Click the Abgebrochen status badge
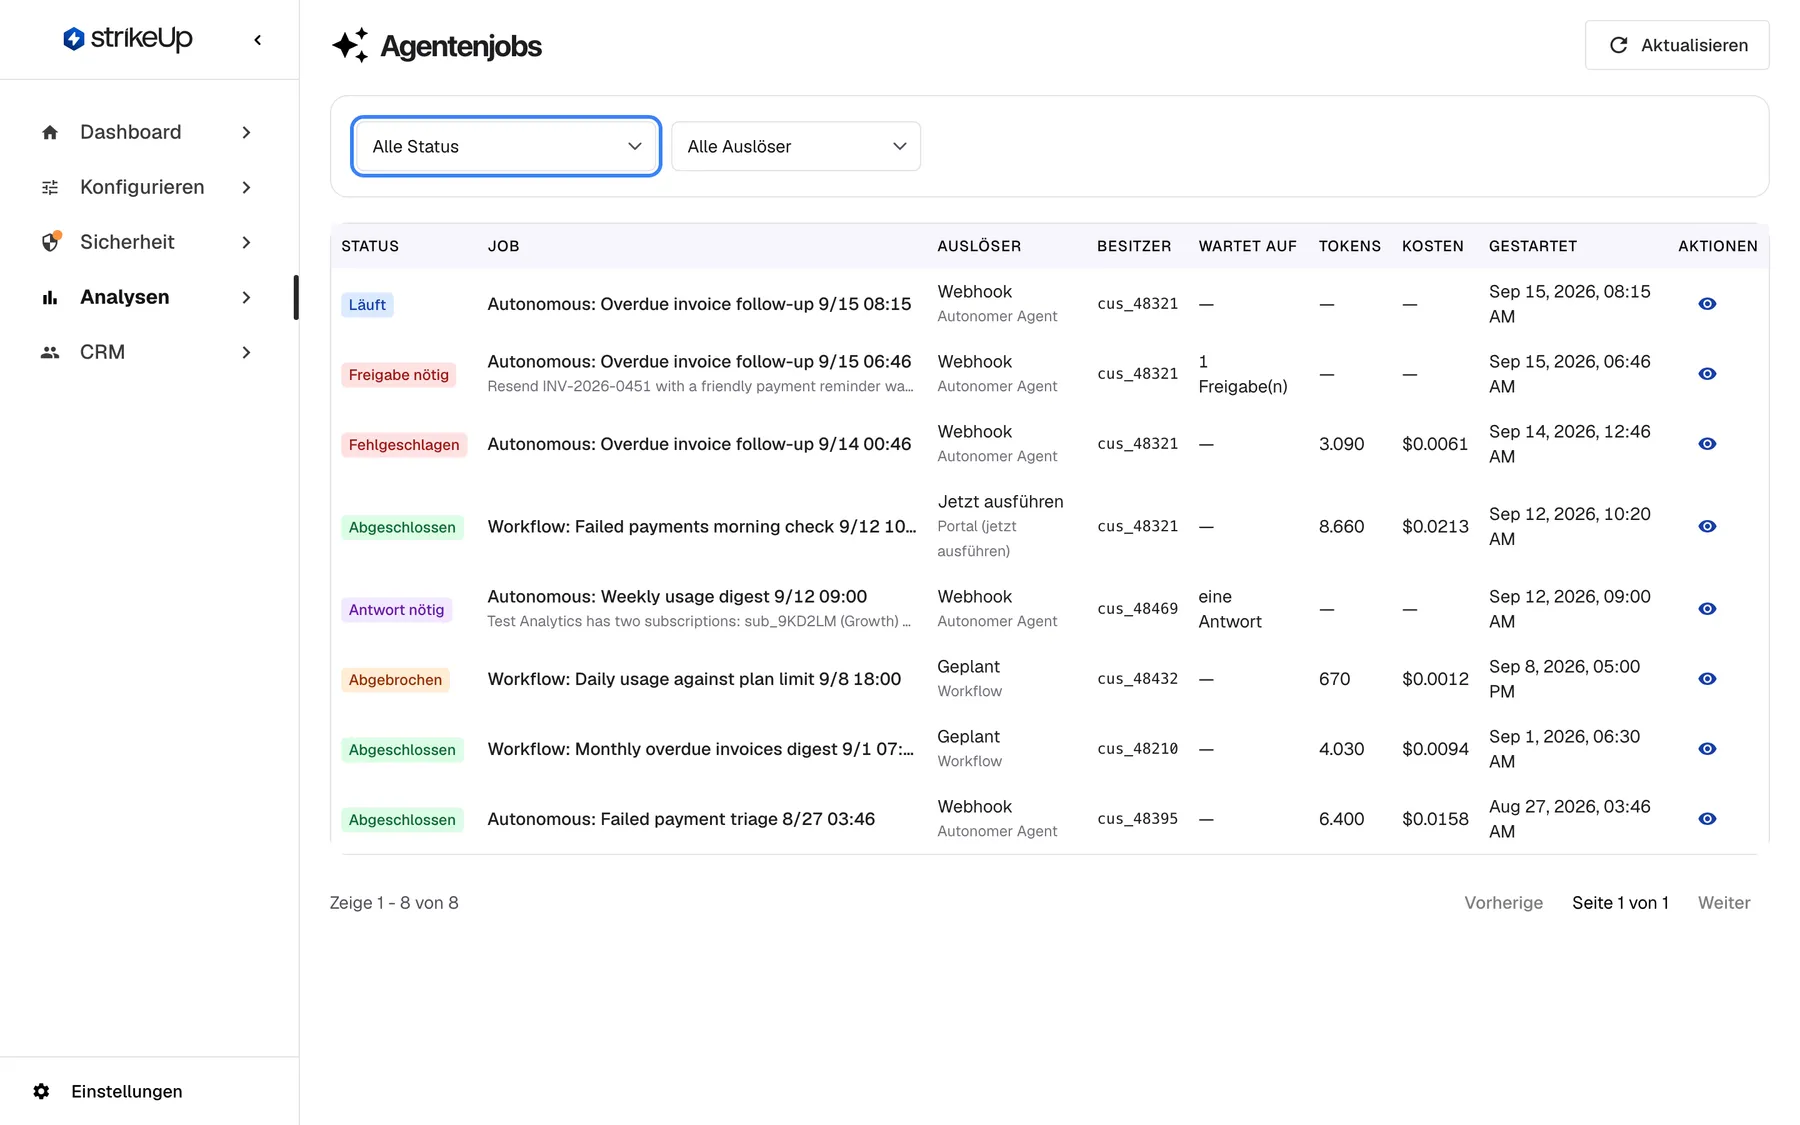This screenshot has height=1125, width=1800. click(395, 680)
